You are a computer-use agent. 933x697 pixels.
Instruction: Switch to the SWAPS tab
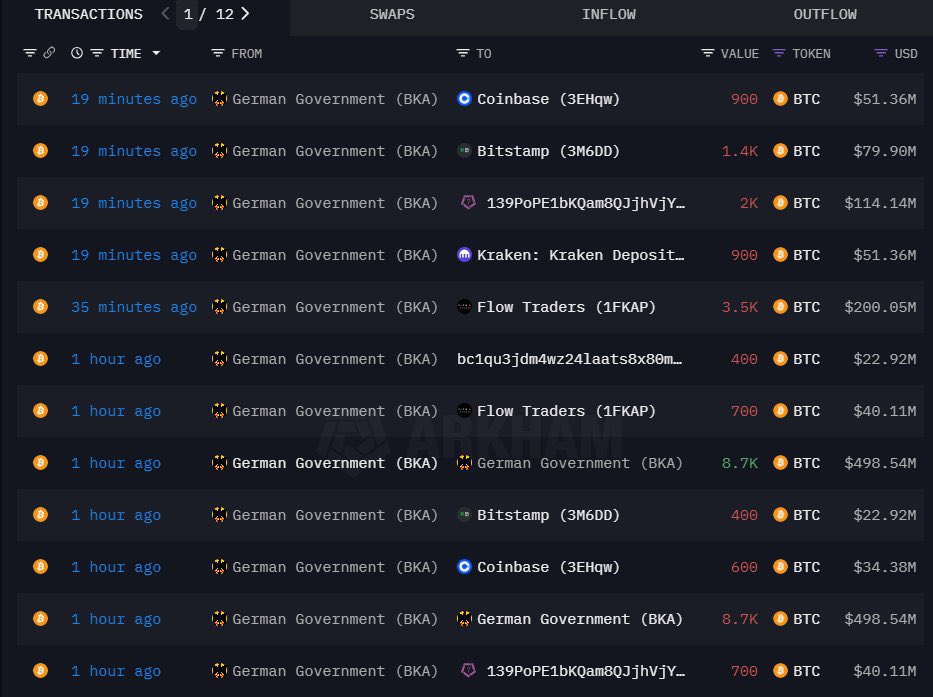392,14
